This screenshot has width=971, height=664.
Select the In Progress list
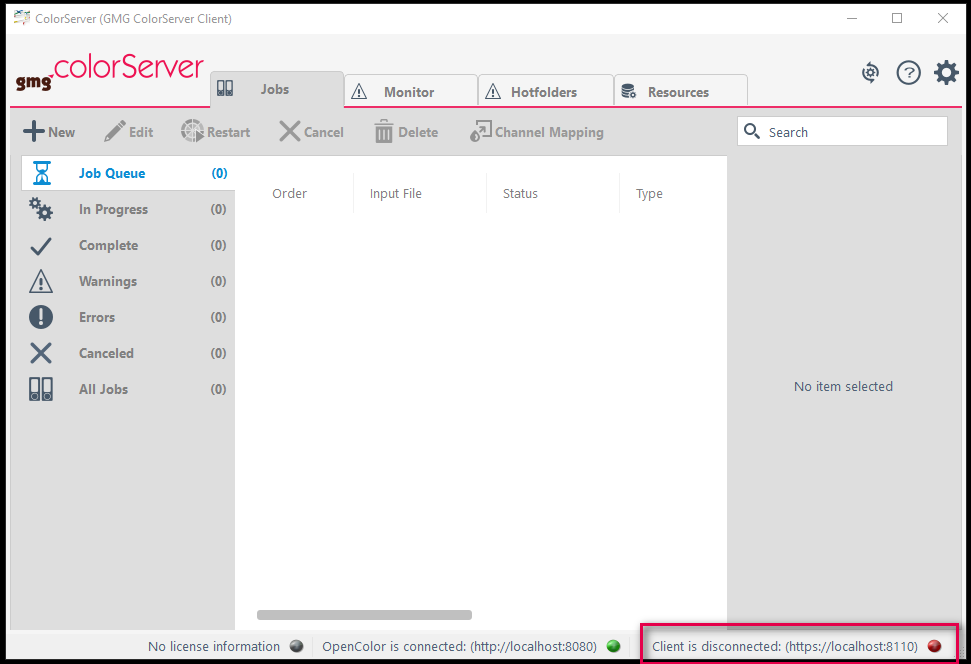(x=128, y=209)
